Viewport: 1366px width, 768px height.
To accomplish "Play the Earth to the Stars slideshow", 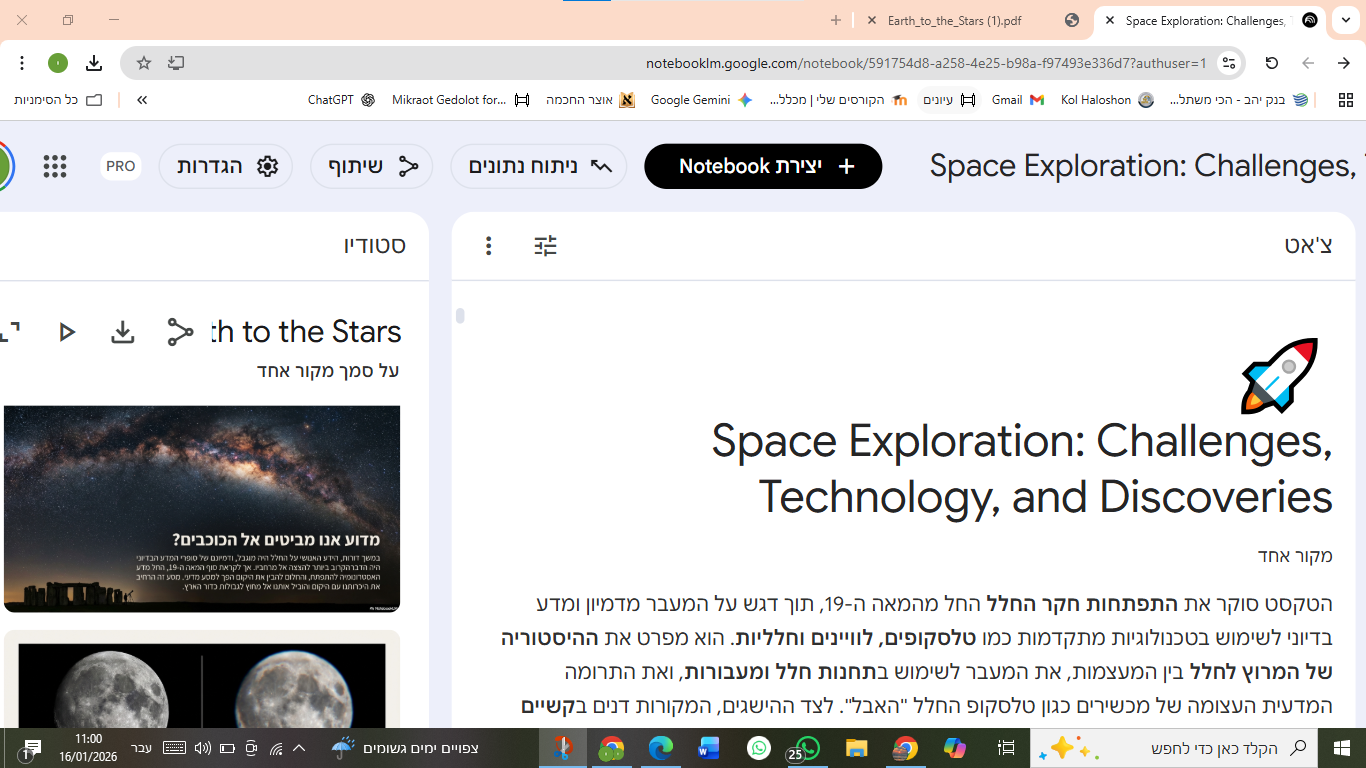I will point(67,332).
